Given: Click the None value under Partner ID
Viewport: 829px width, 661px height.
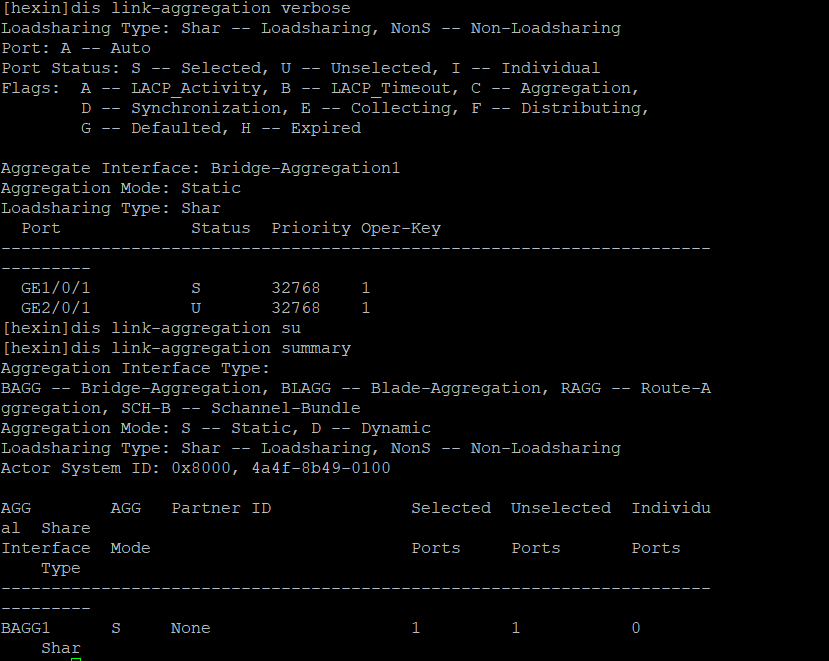Looking at the screenshot, I should point(191,628).
